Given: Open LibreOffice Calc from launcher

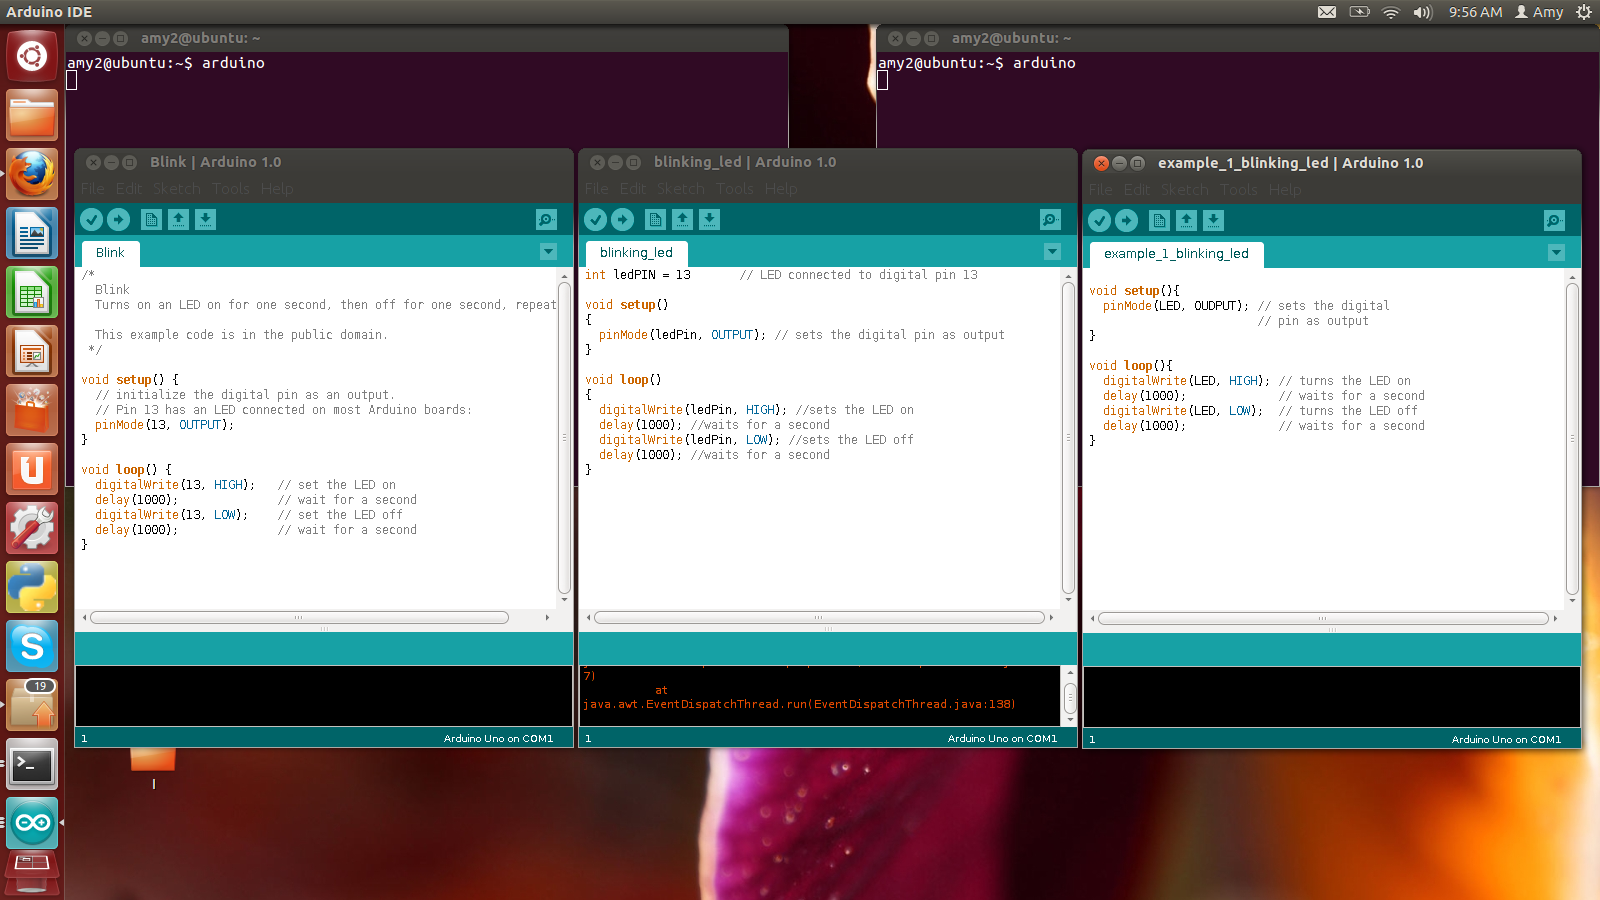Looking at the screenshot, I should (x=32, y=292).
